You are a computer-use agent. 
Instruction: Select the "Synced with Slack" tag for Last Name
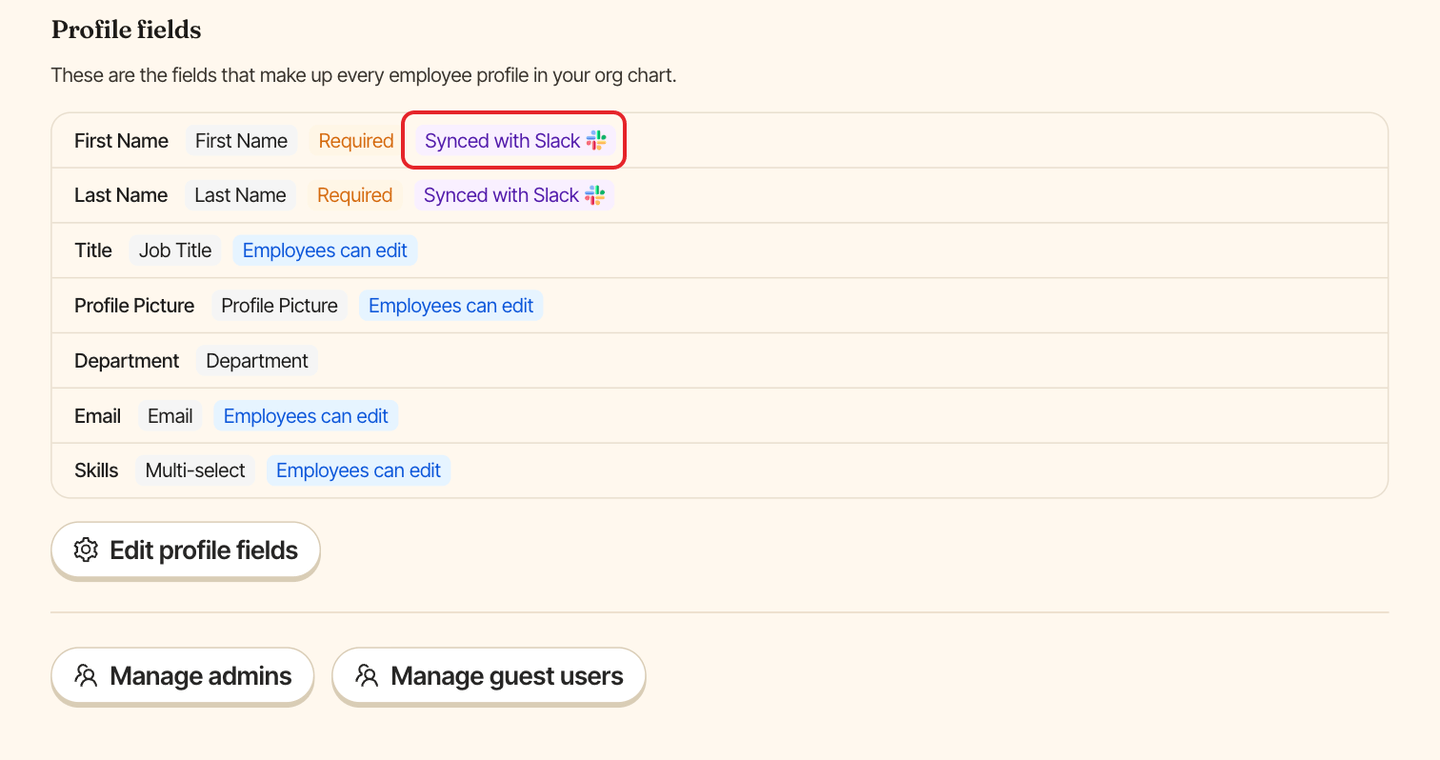pos(514,195)
